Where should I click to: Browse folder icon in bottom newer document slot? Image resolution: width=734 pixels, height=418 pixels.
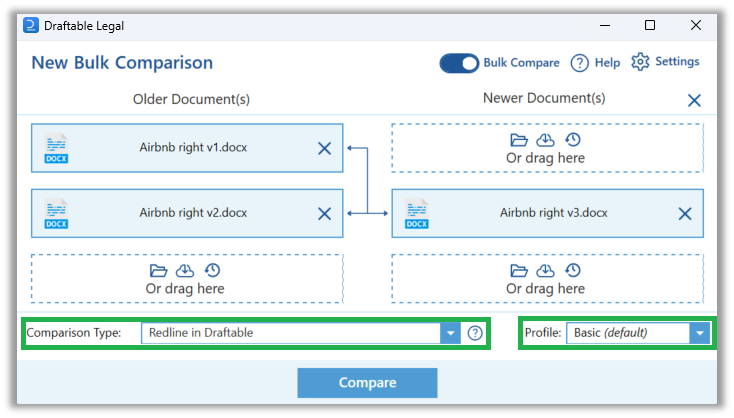point(519,271)
